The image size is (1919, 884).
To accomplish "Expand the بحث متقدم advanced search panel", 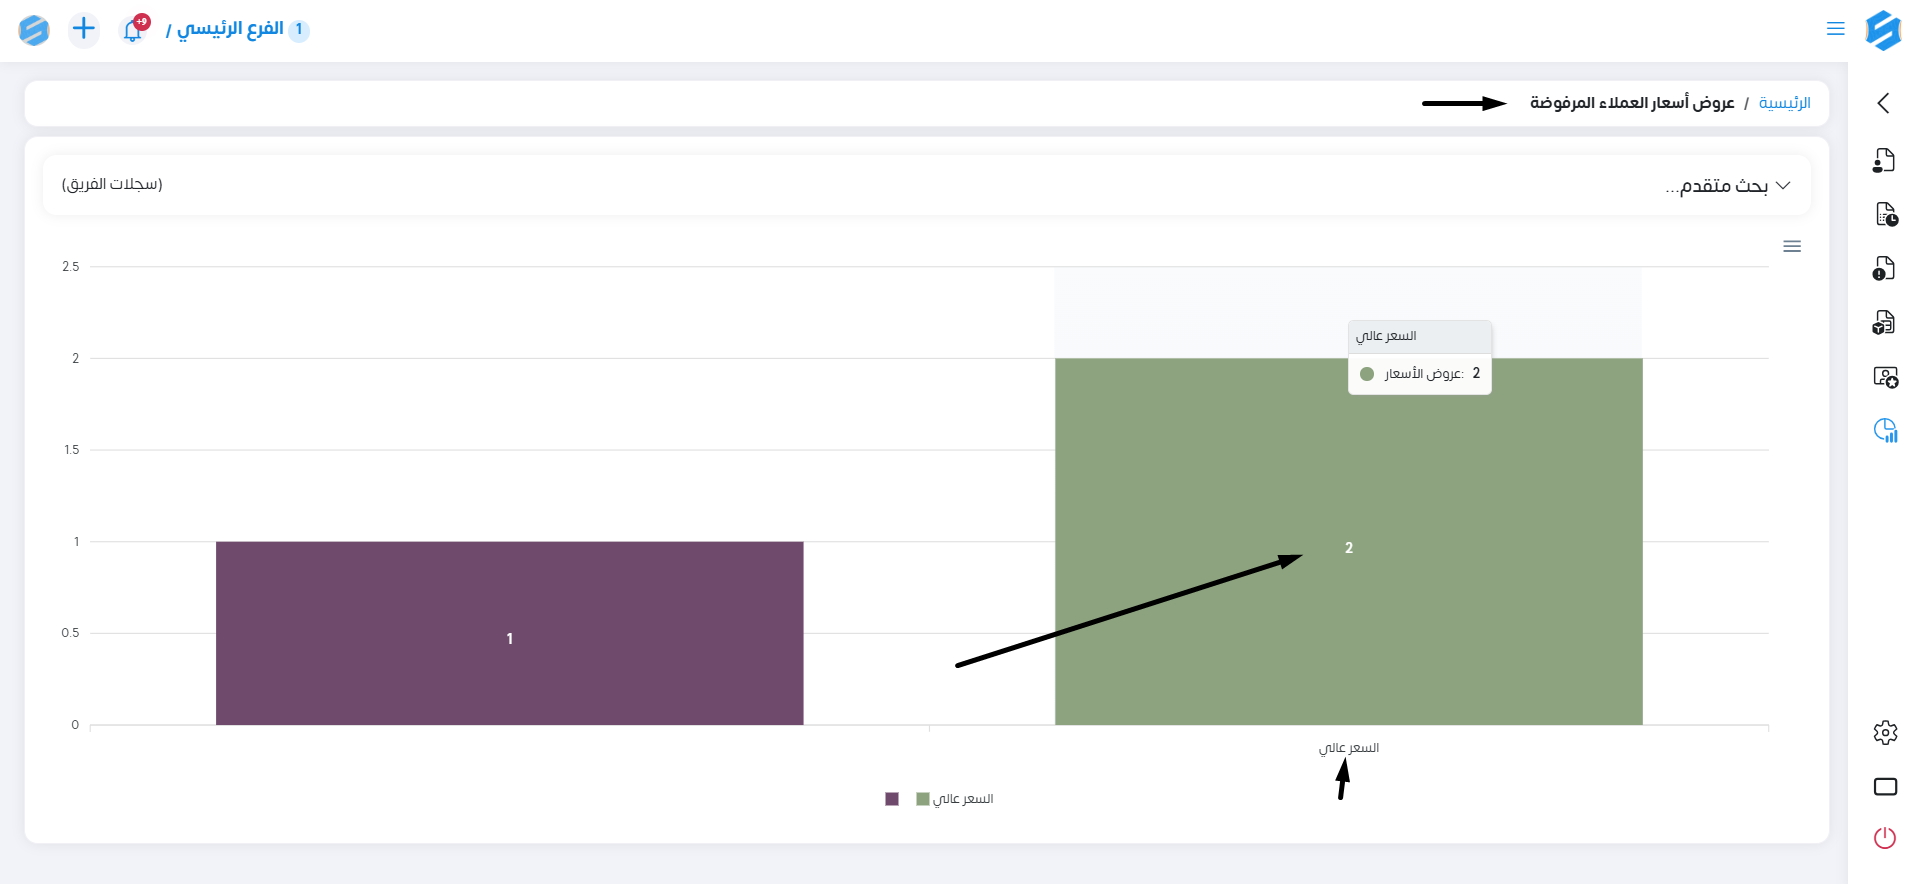I will pyautogui.click(x=1726, y=186).
